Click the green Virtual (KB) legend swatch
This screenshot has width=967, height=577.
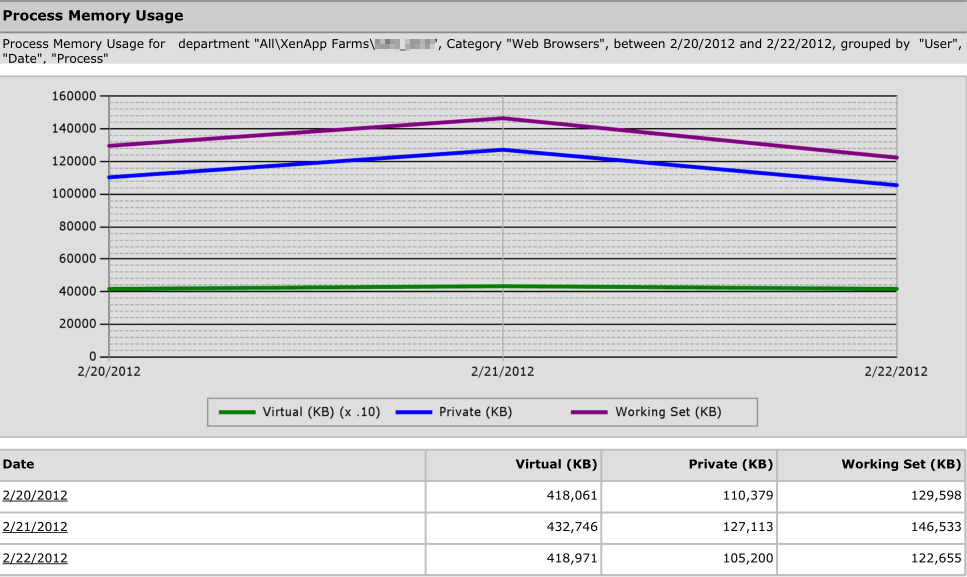point(237,412)
